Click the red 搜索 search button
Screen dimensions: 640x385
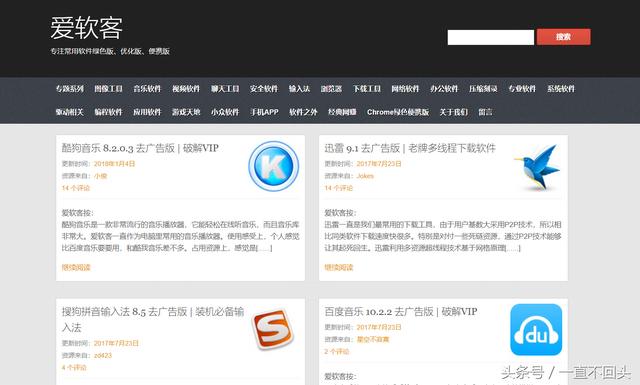click(563, 37)
